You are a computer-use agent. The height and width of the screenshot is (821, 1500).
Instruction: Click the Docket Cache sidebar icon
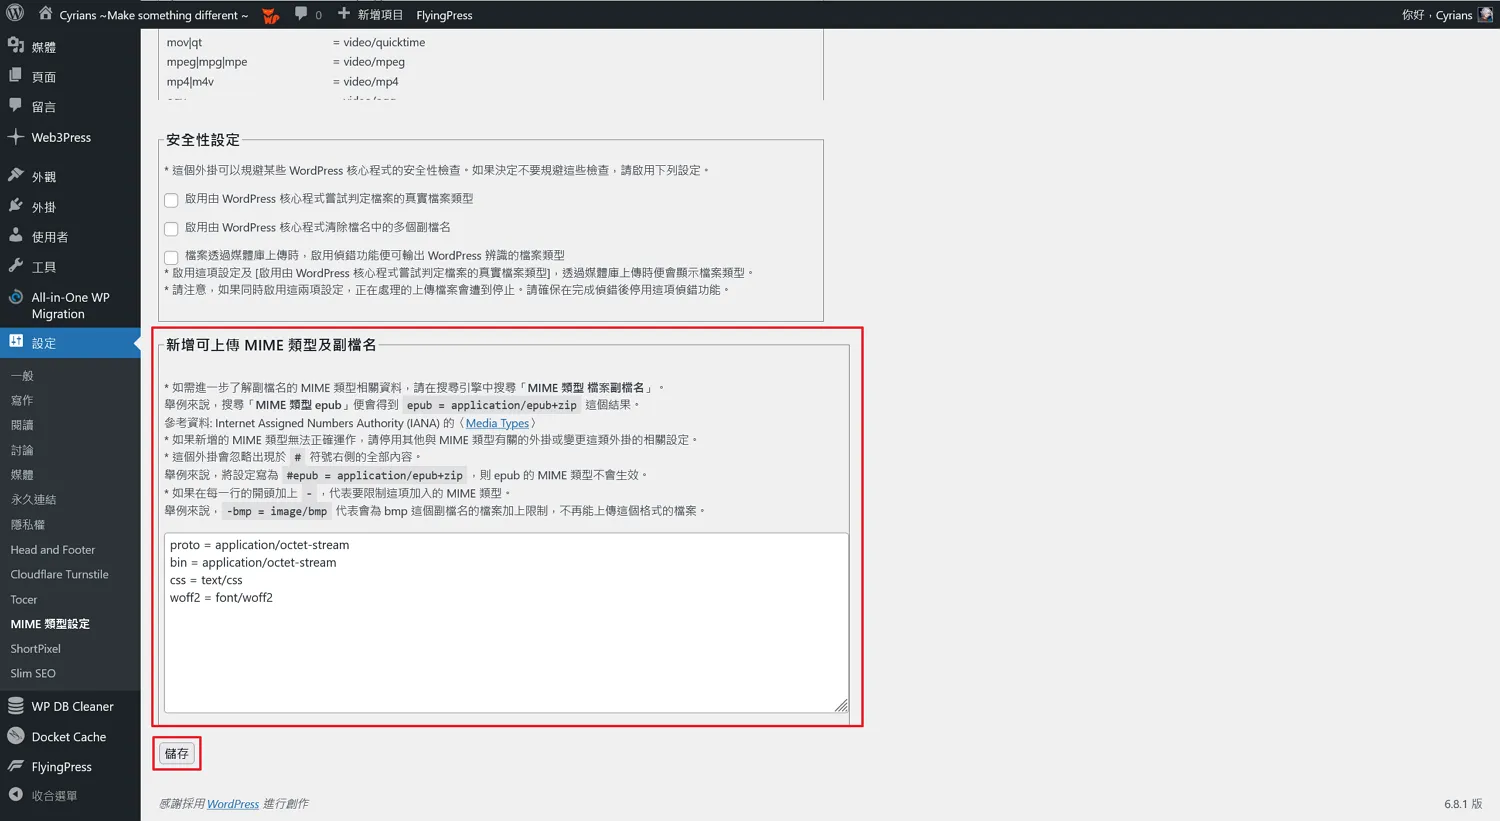(16, 736)
